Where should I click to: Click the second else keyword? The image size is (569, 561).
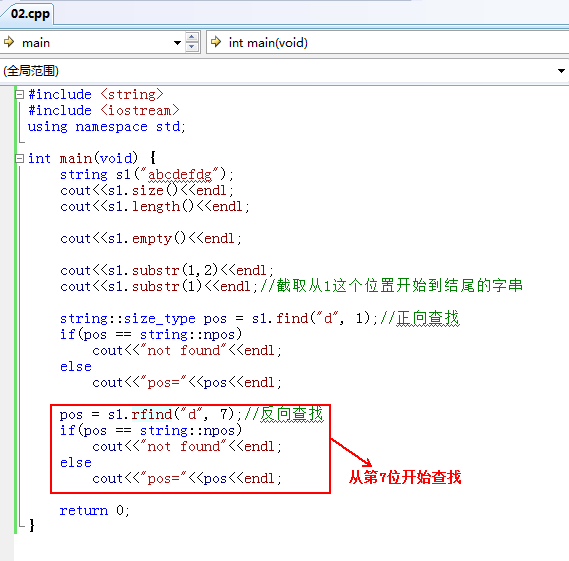click(x=76, y=463)
